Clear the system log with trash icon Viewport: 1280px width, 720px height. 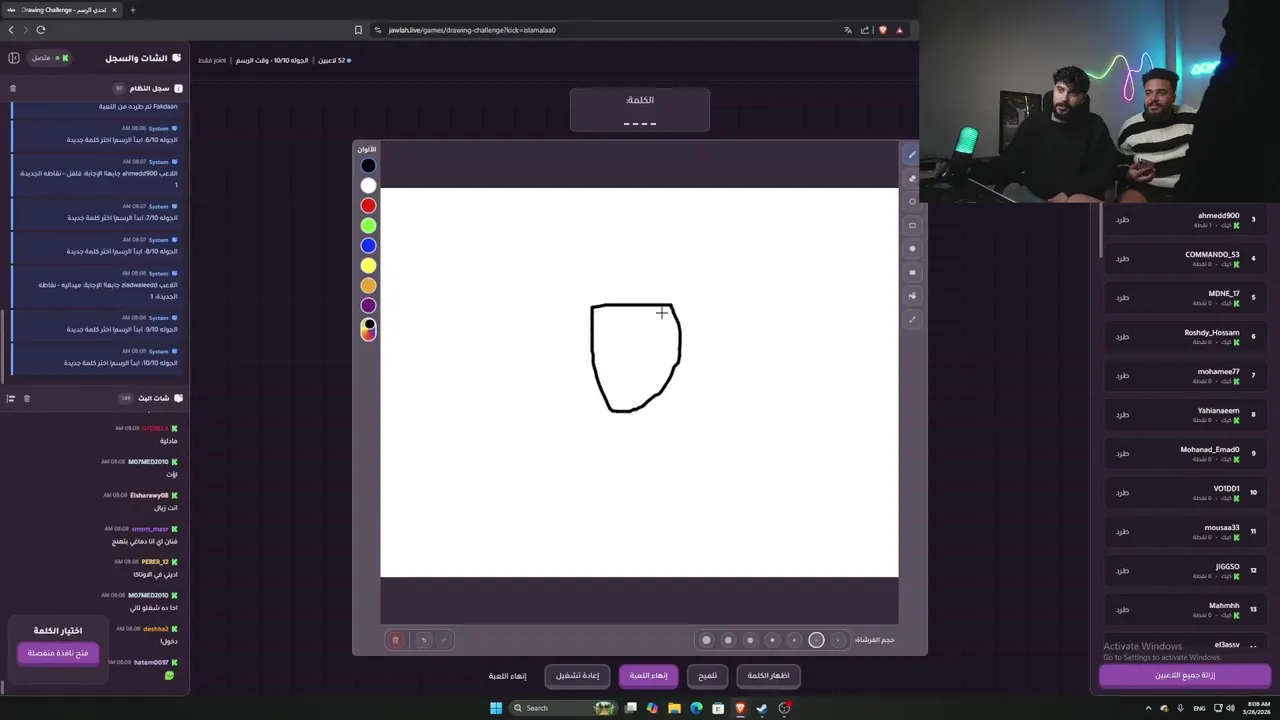tap(13, 88)
